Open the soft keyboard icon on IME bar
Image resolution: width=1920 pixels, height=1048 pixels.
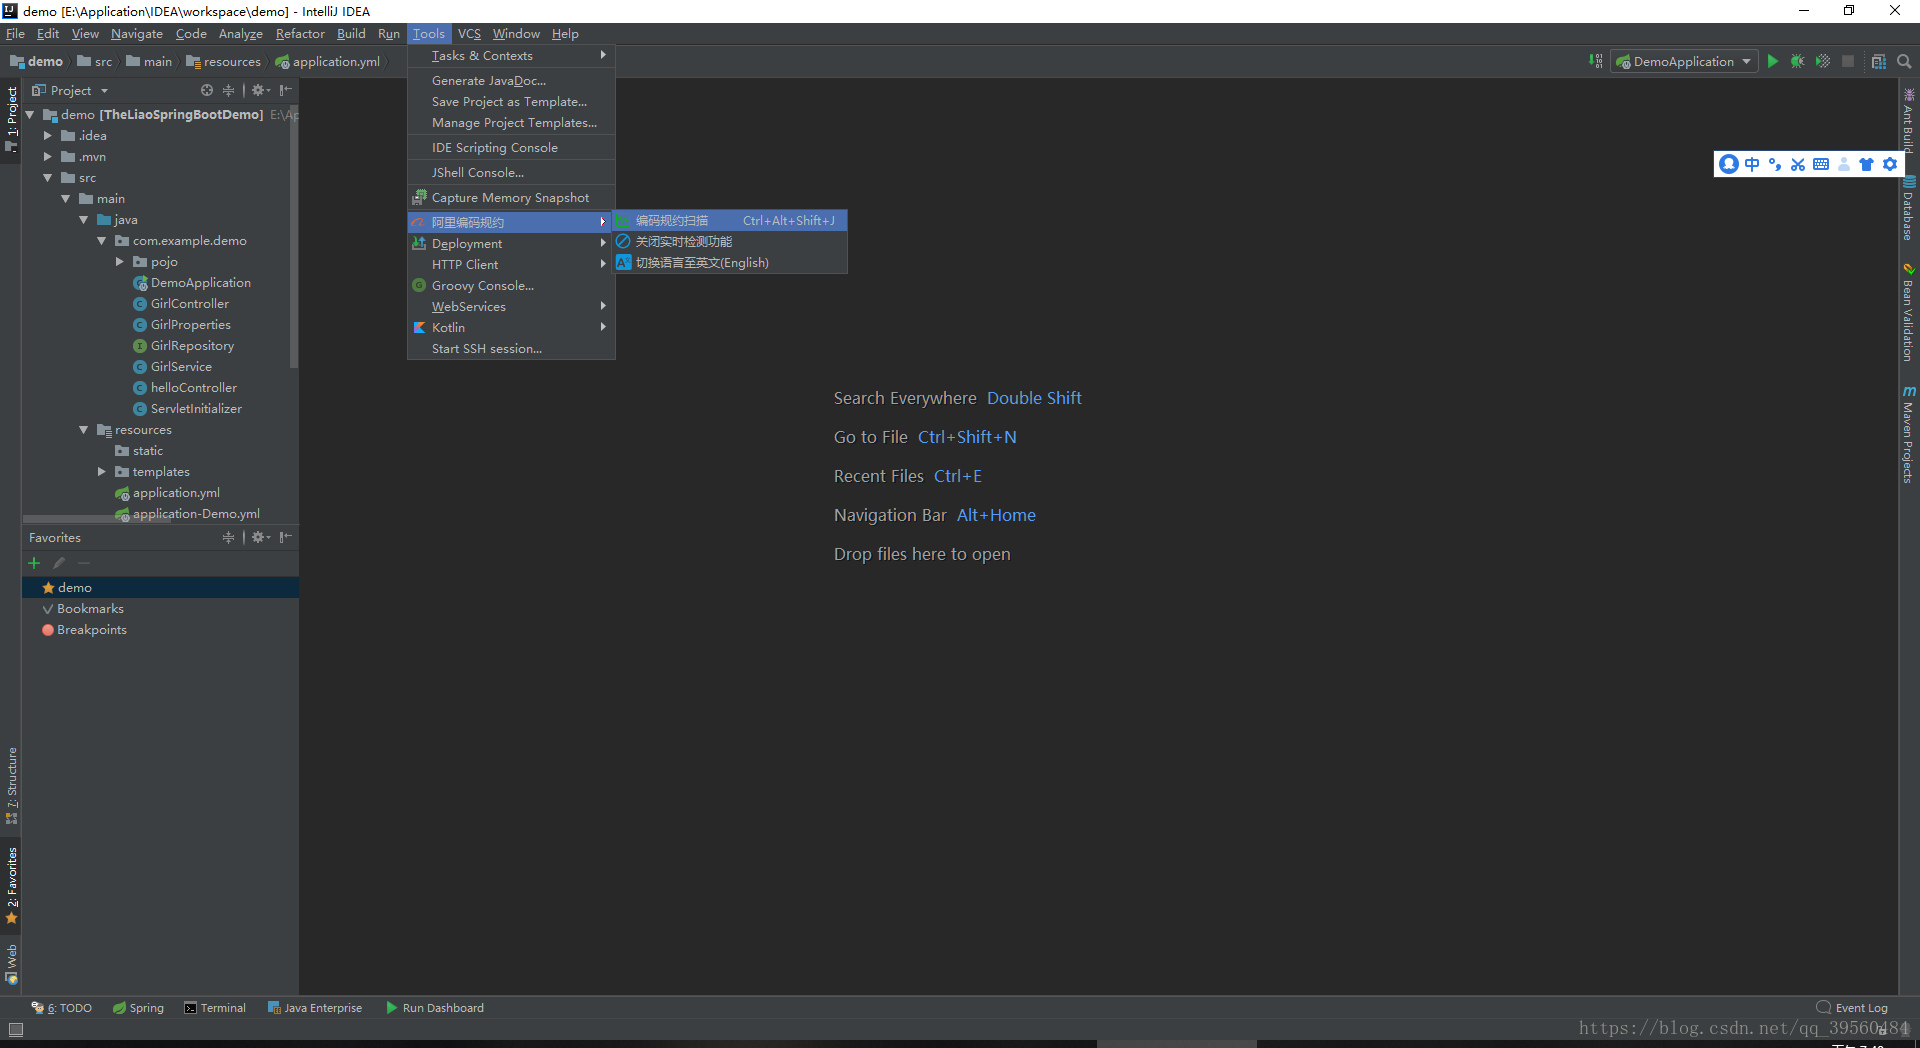[x=1821, y=164]
